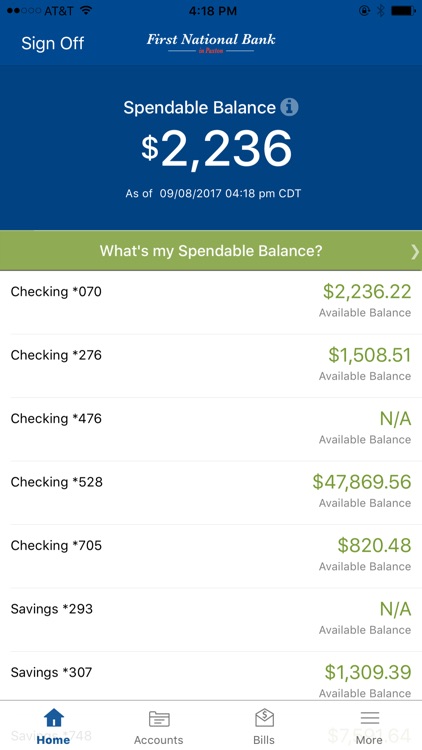
Task: Select Checking *476 account row
Action: (x=211, y=430)
